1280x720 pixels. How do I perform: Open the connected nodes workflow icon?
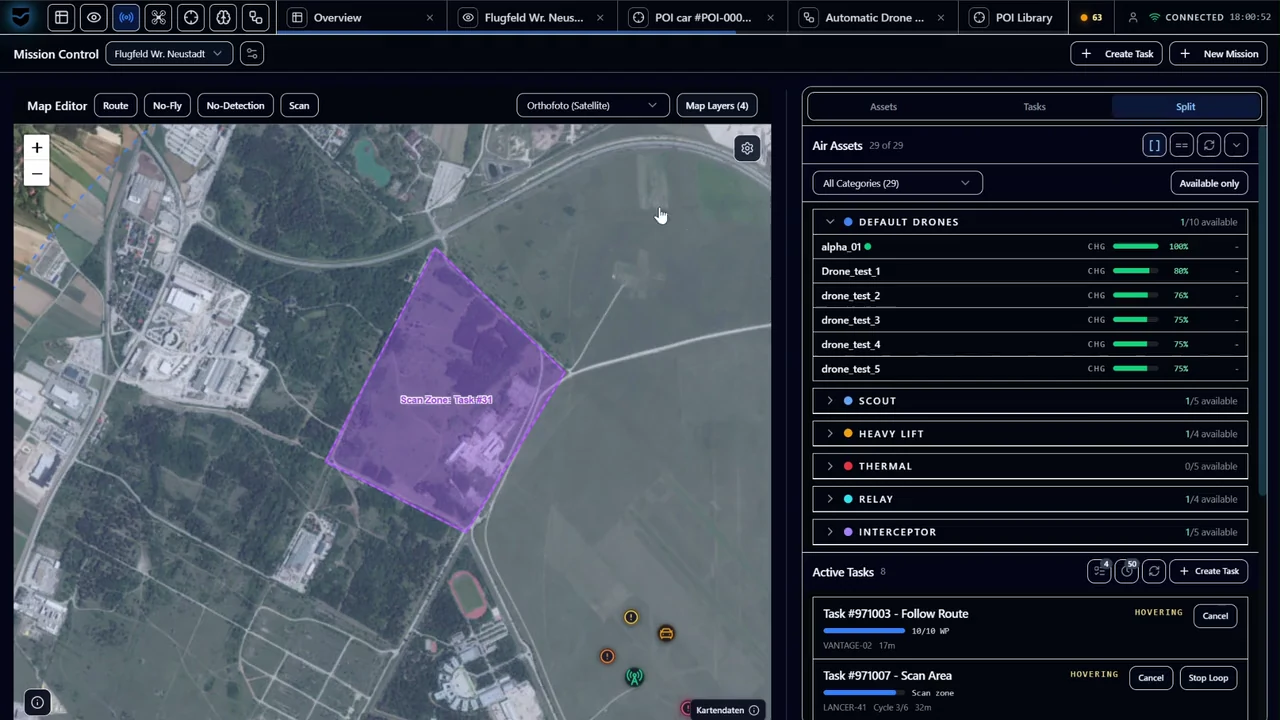click(x=256, y=17)
